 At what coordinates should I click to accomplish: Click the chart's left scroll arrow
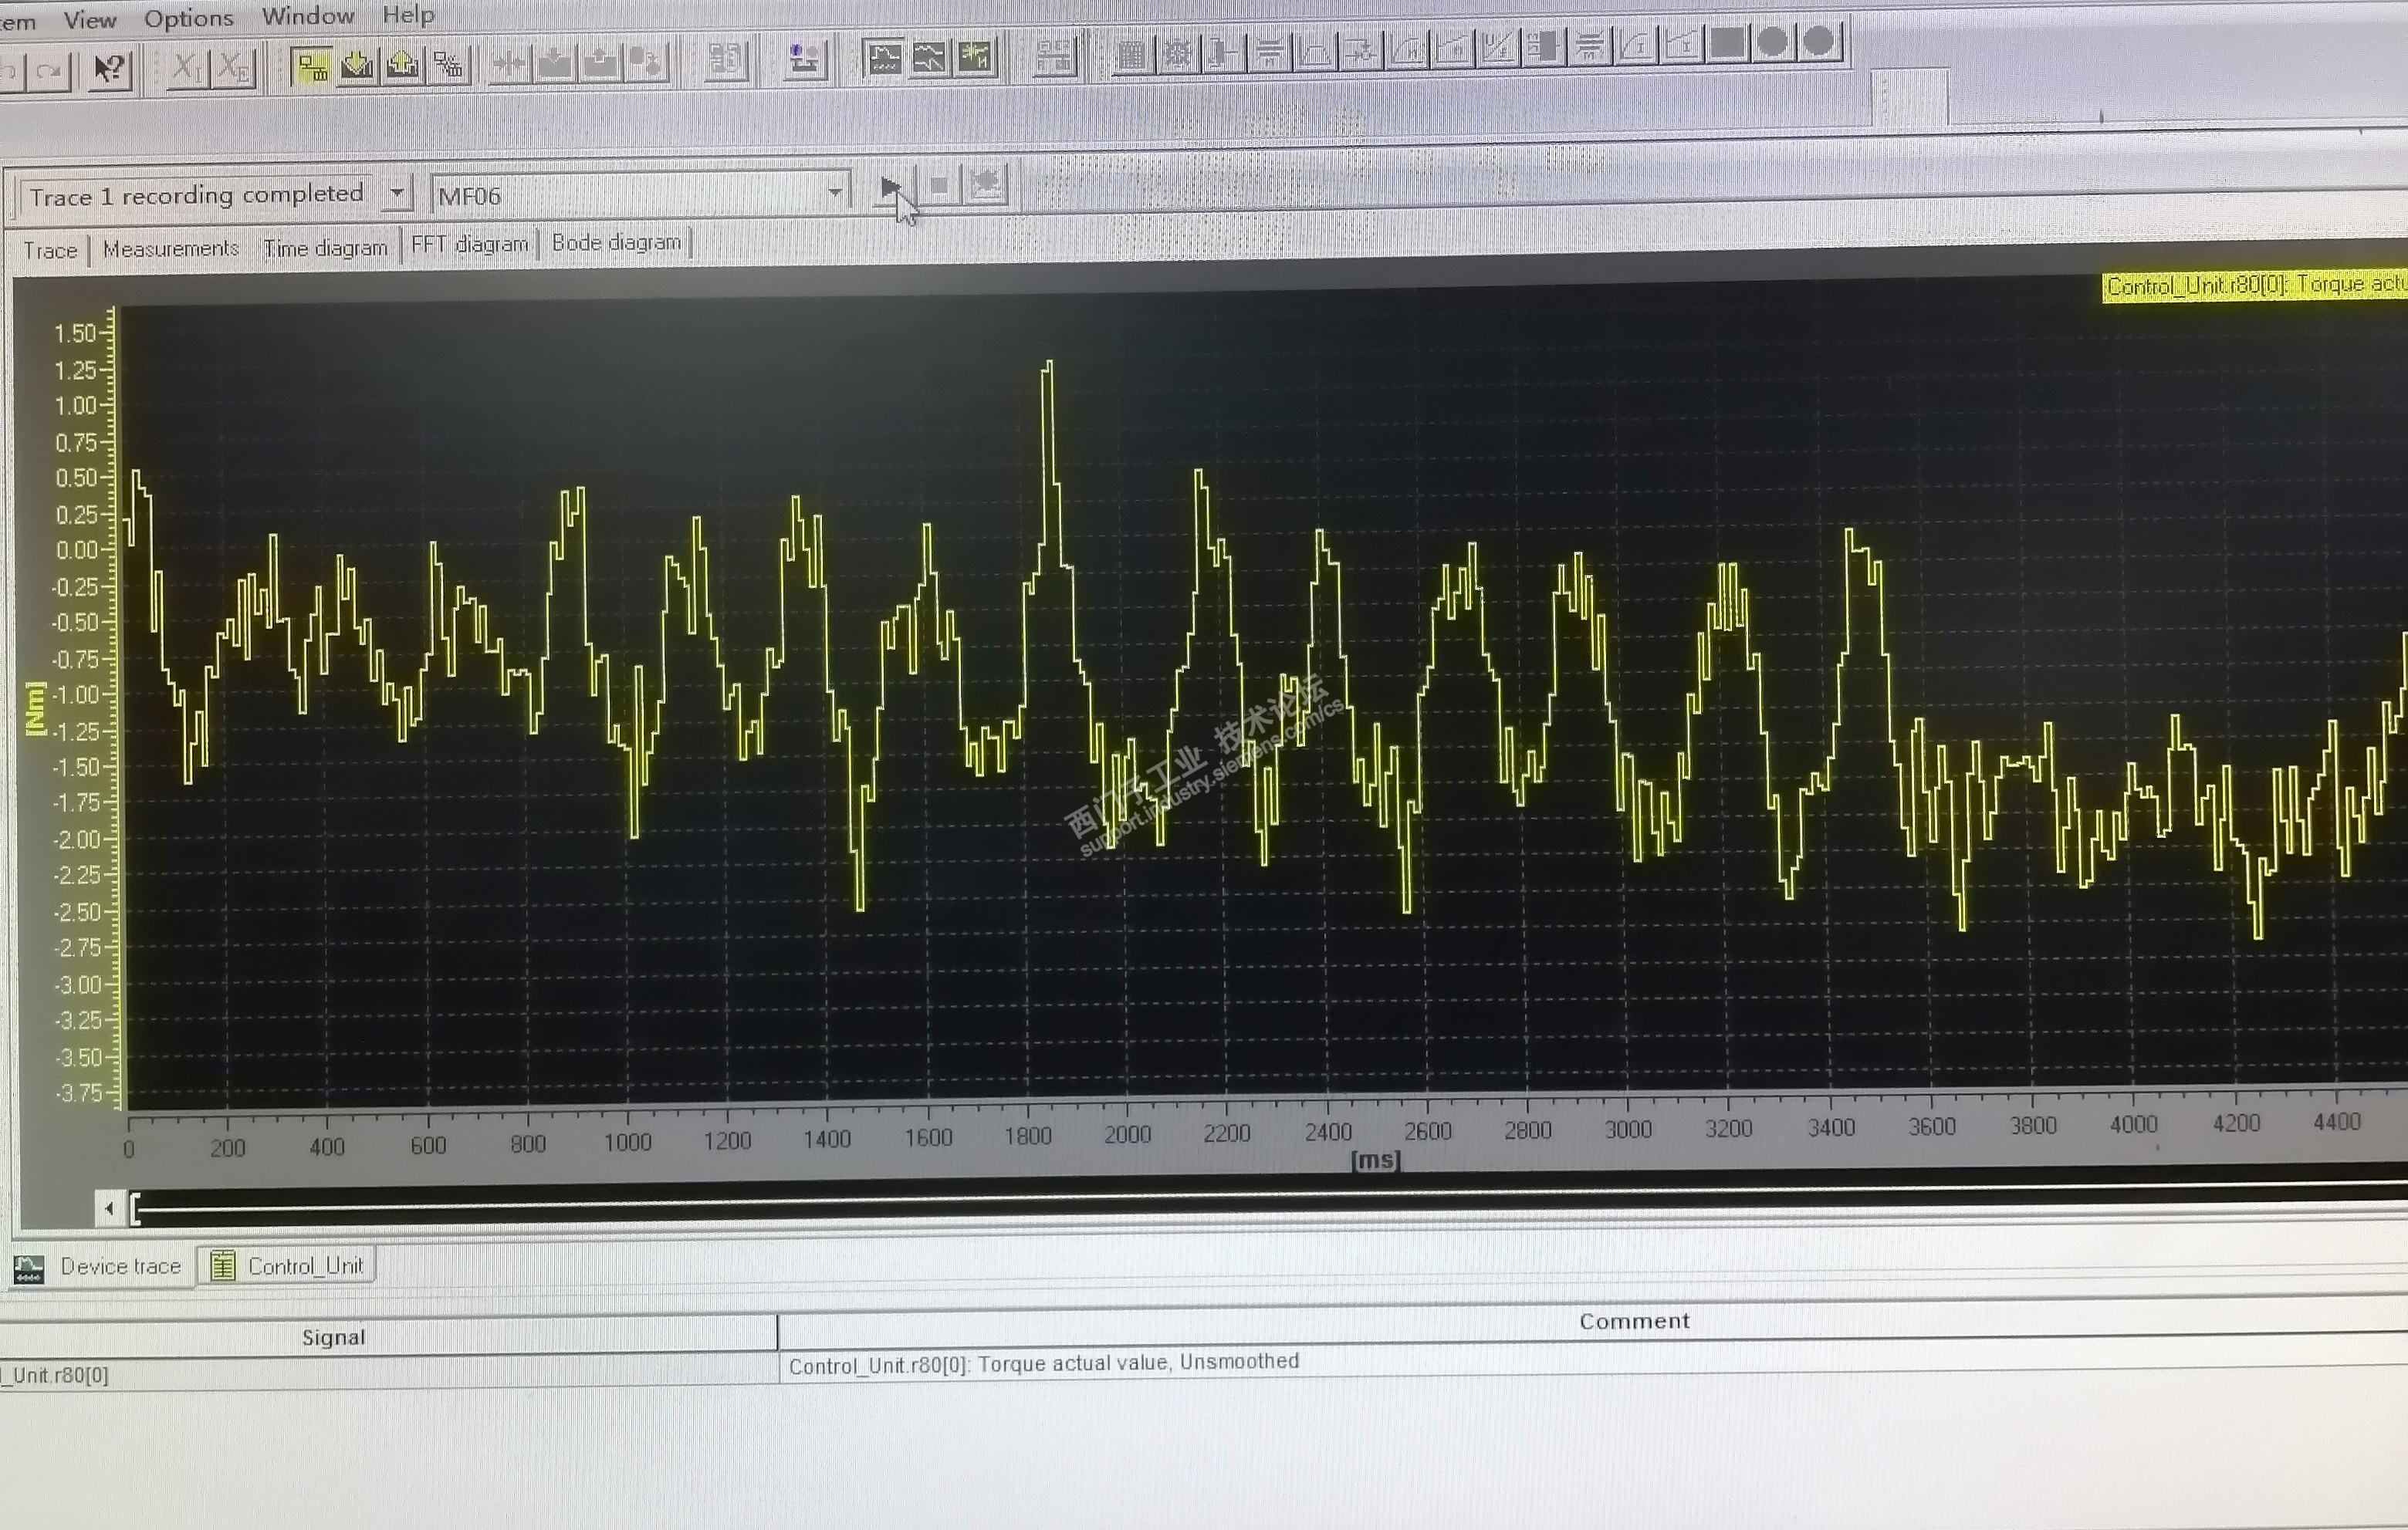[x=110, y=1209]
